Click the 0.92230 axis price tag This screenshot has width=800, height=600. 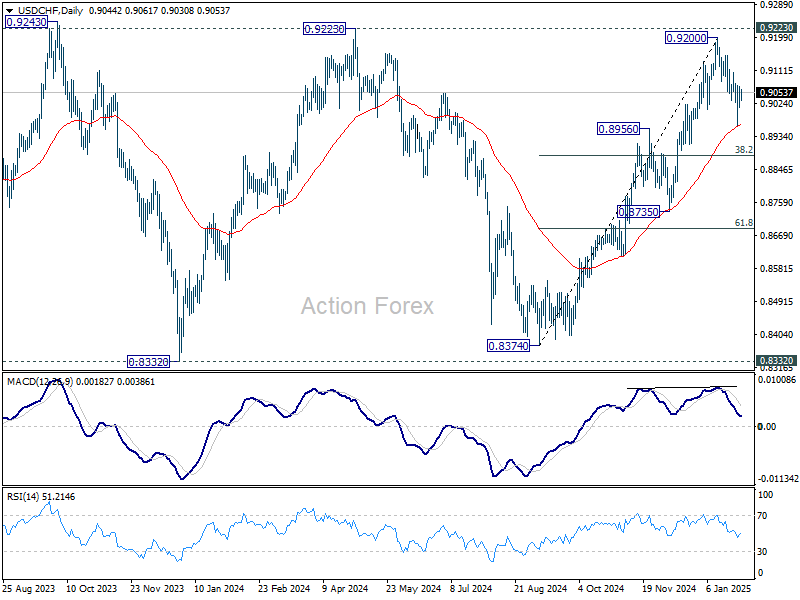pyautogui.click(x=776, y=28)
